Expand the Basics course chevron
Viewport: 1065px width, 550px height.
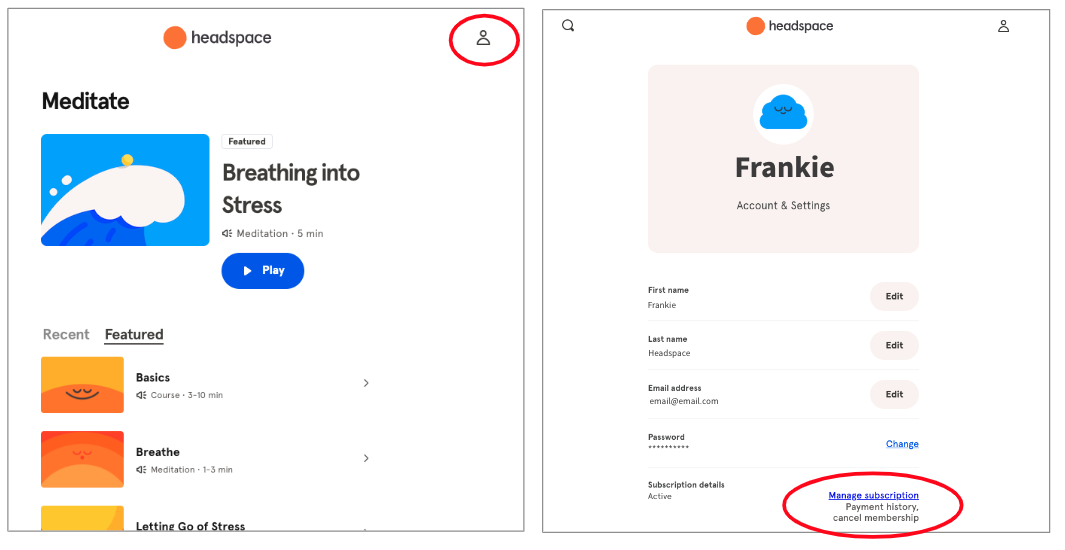(x=366, y=384)
